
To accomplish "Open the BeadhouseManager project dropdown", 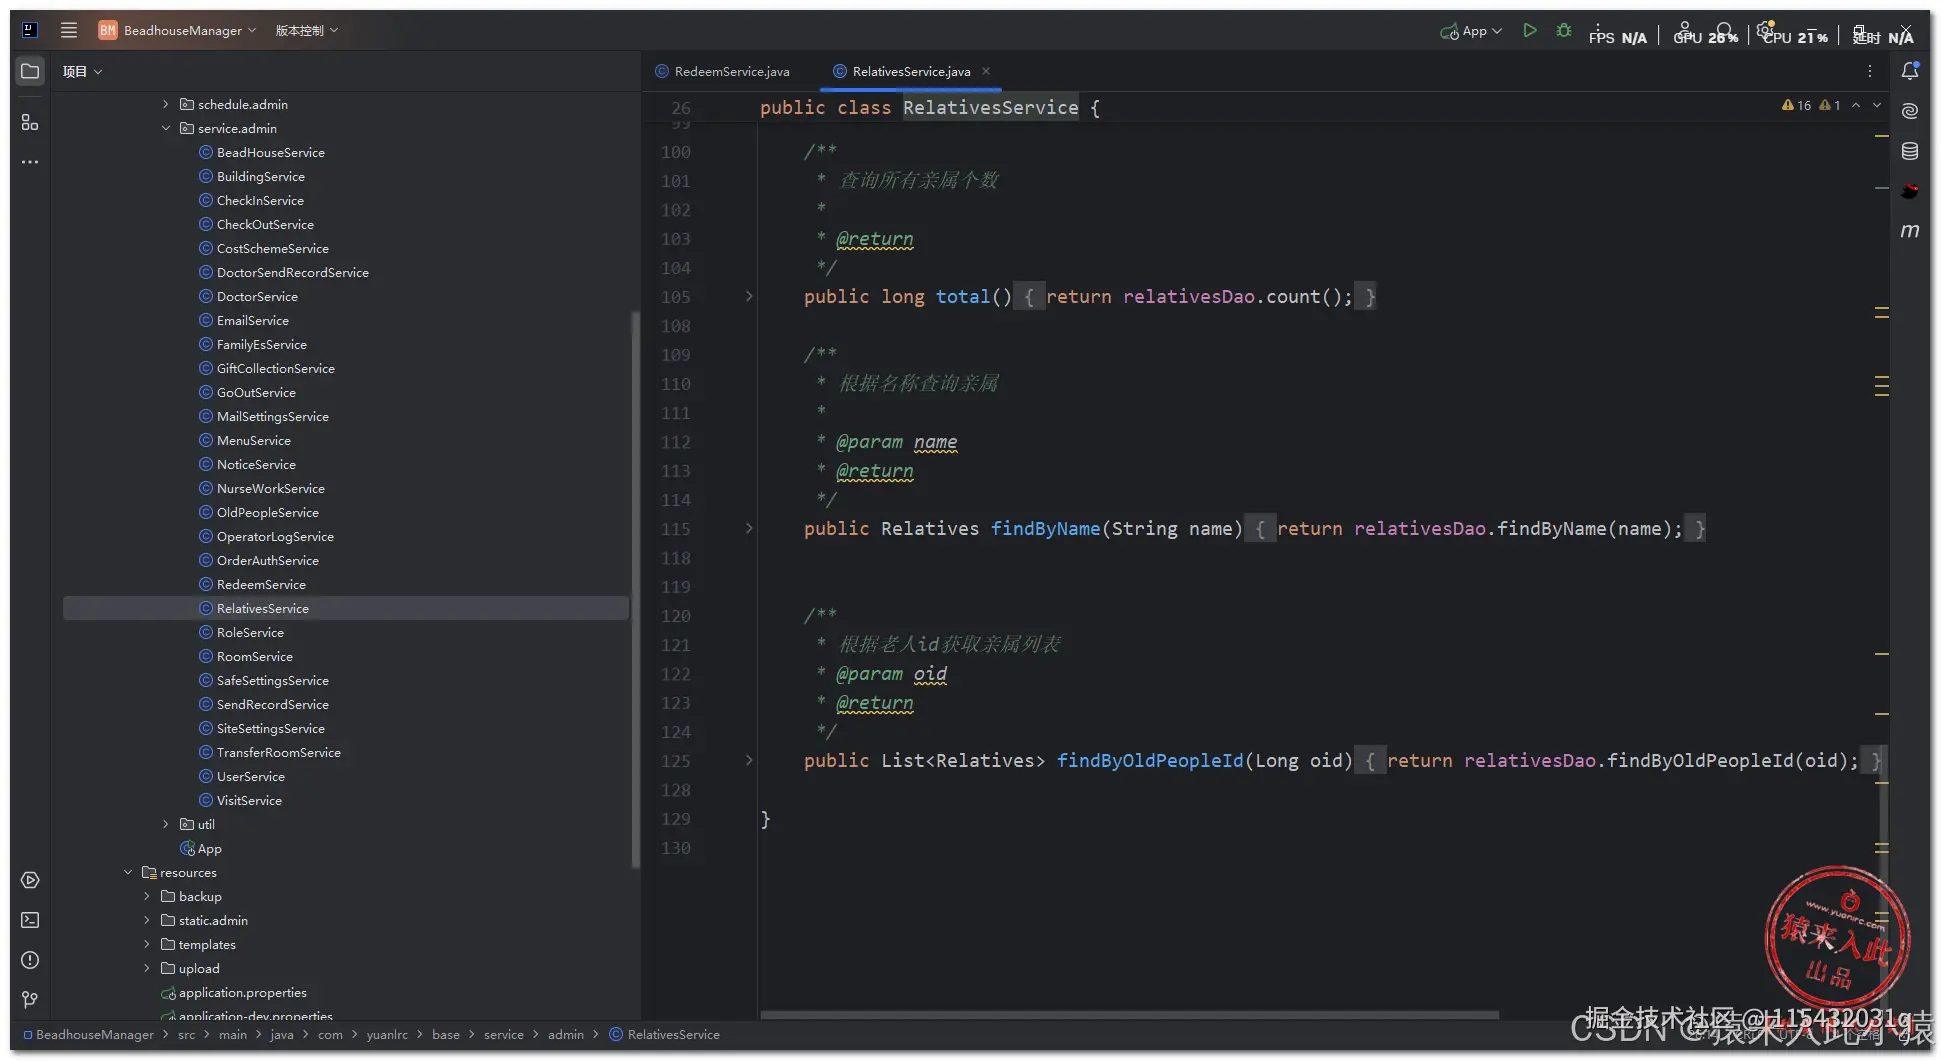I will tap(177, 31).
